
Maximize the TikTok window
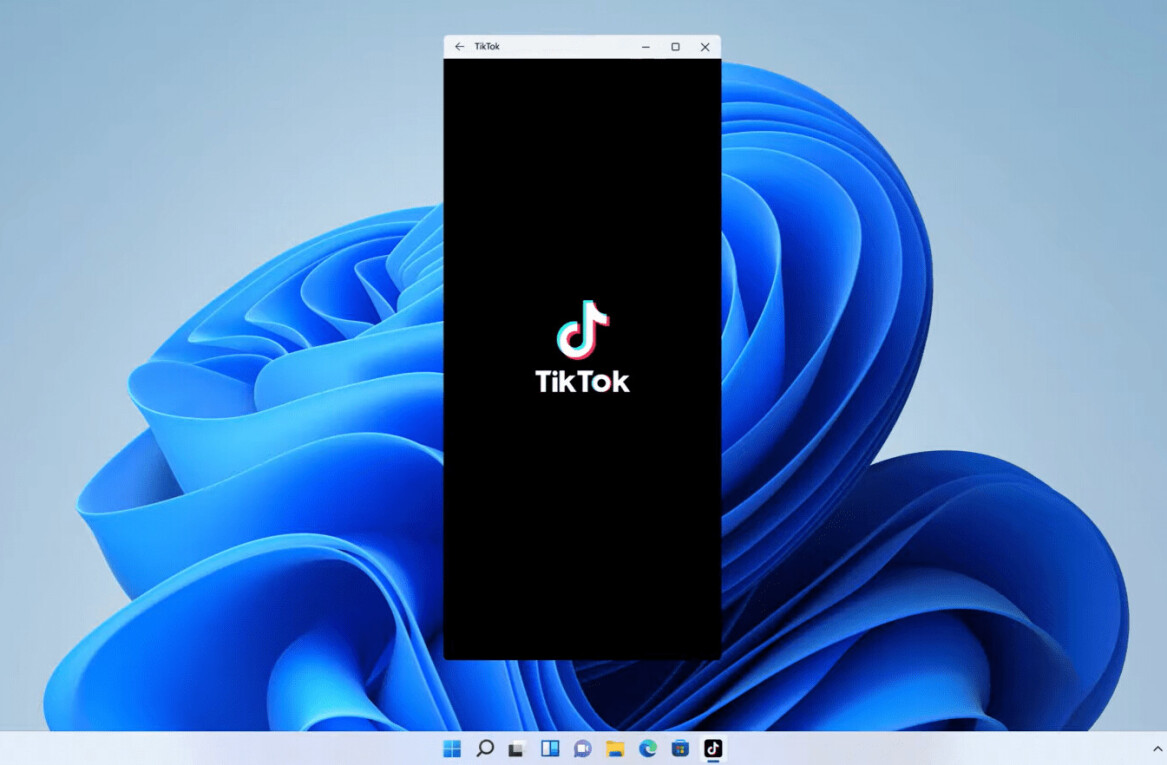click(x=675, y=47)
